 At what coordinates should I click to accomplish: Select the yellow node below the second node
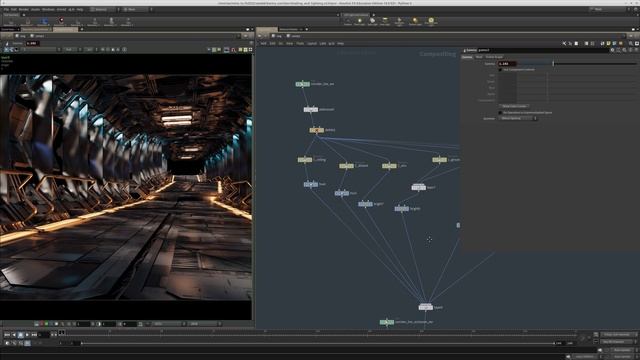316,130
